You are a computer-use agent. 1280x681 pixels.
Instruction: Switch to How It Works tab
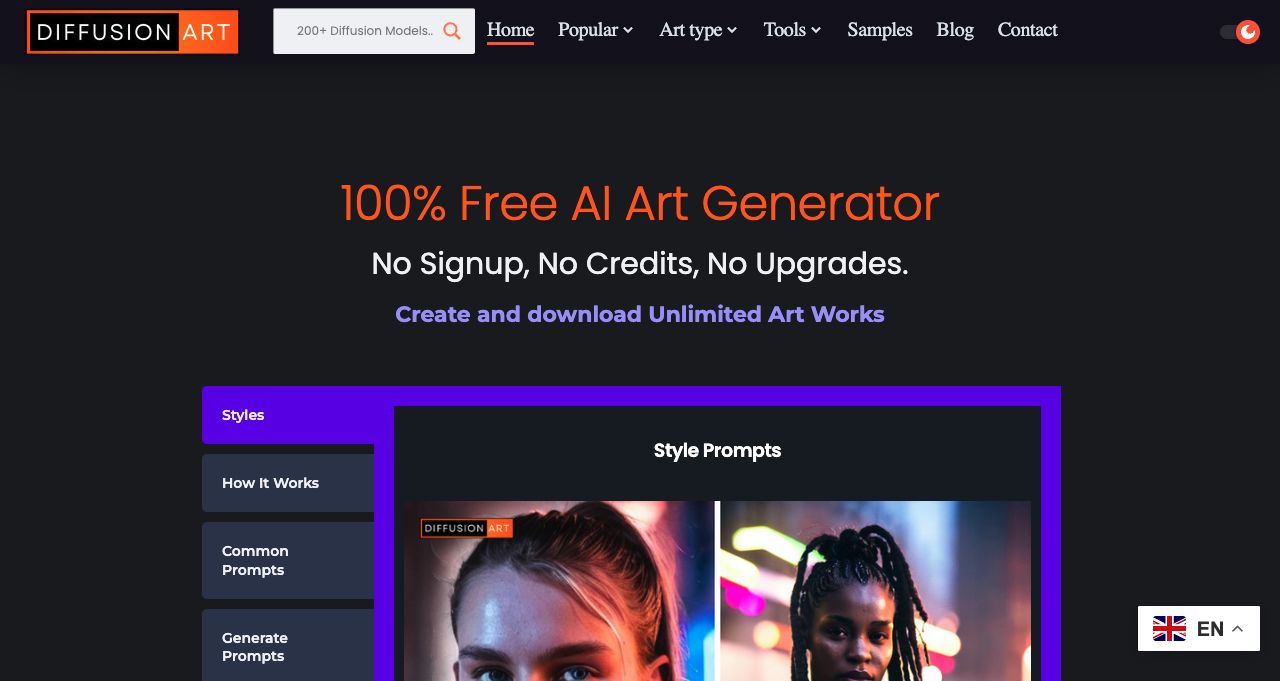pyautogui.click(x=288, y=483)
